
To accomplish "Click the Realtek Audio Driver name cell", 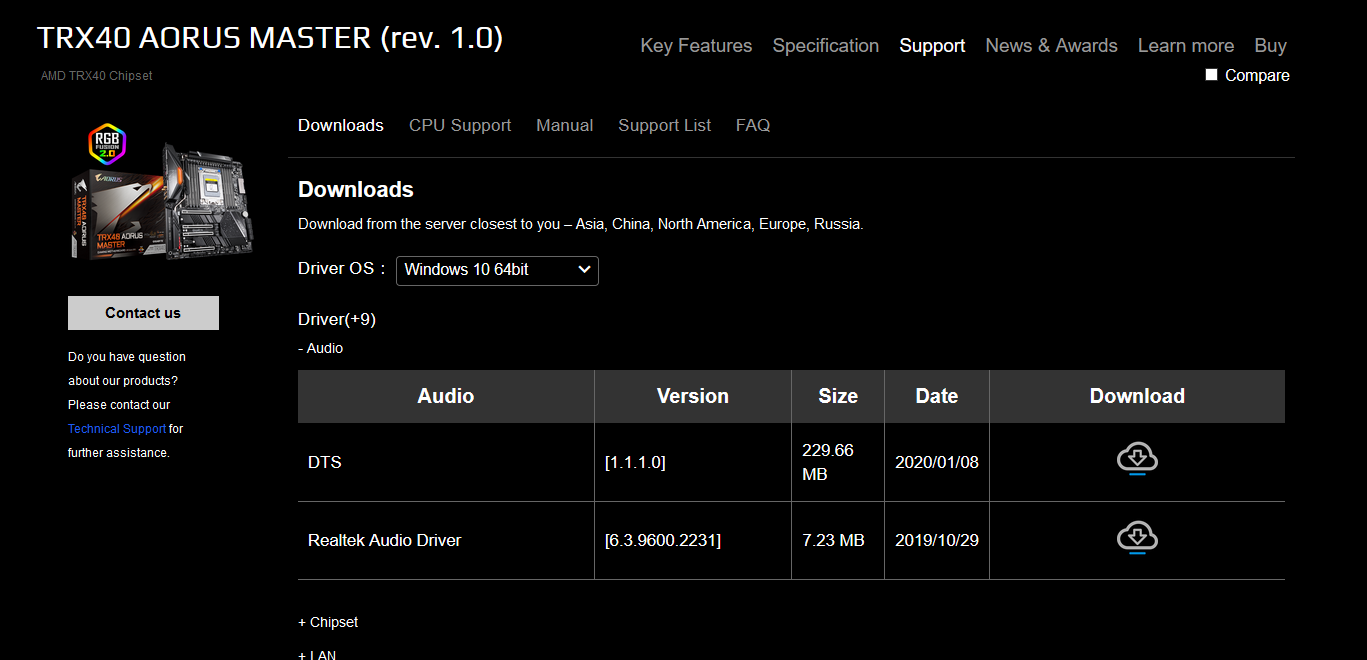I will pos(446,540).
